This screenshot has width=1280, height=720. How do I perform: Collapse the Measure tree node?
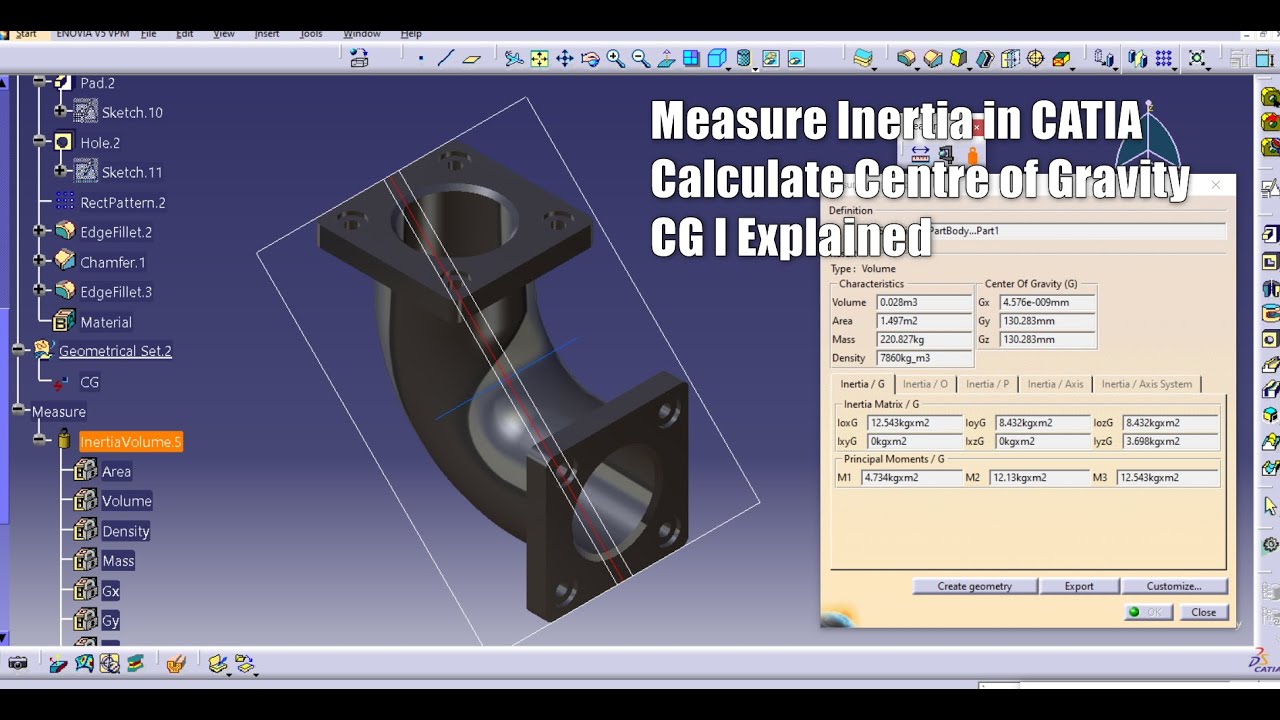coord(18,410)
